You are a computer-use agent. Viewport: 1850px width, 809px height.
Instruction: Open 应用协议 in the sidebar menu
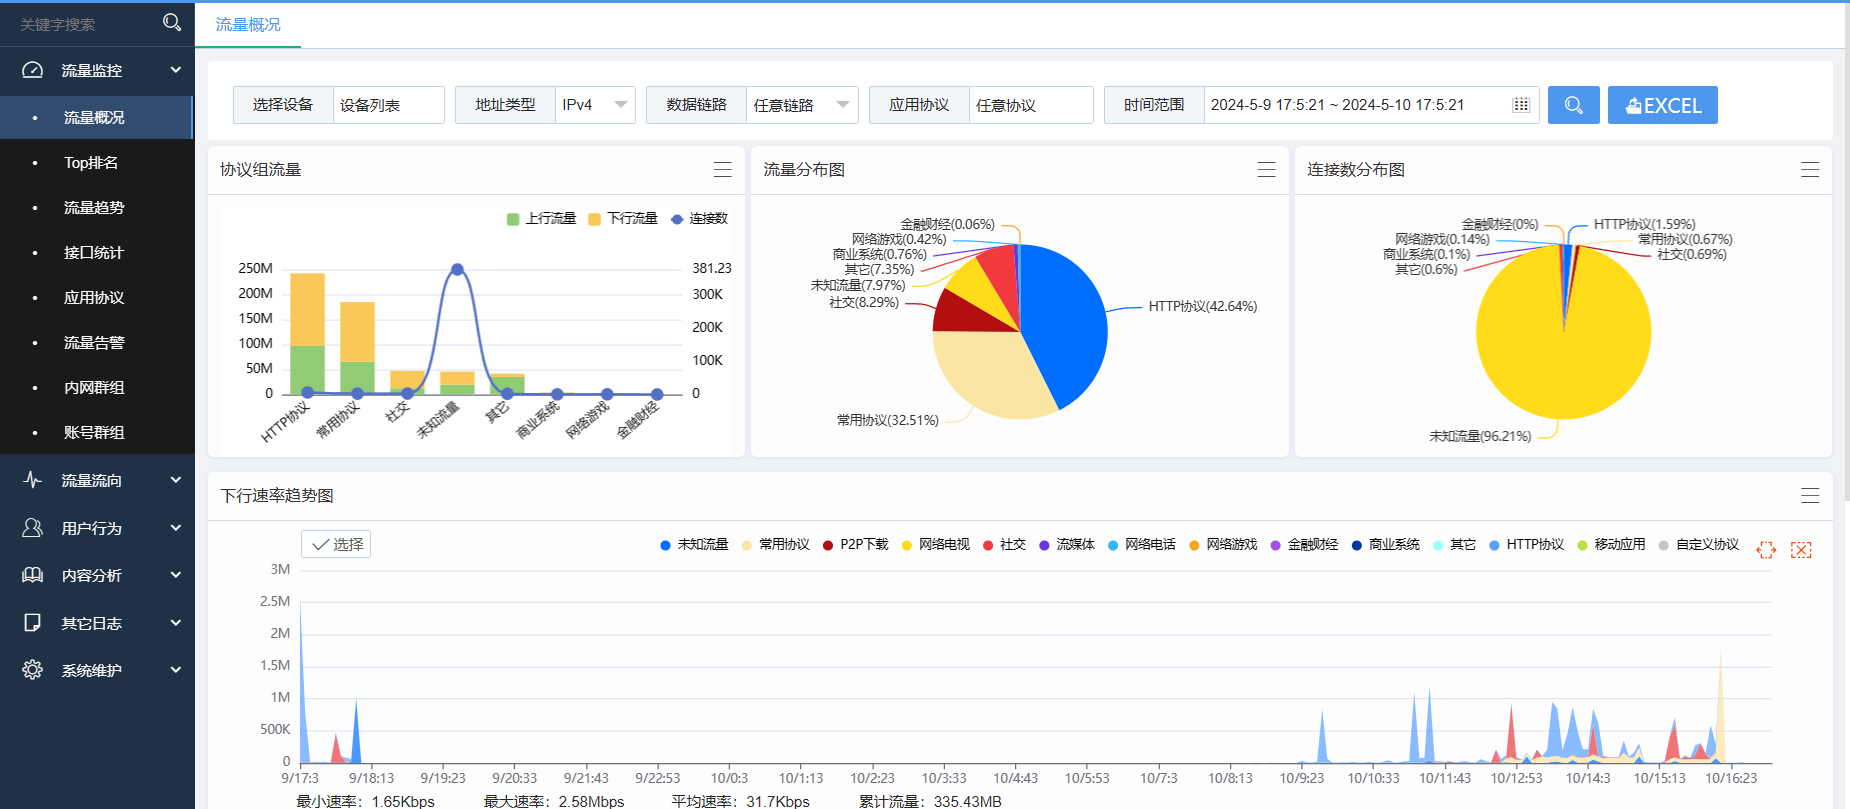tap(97, 297)
